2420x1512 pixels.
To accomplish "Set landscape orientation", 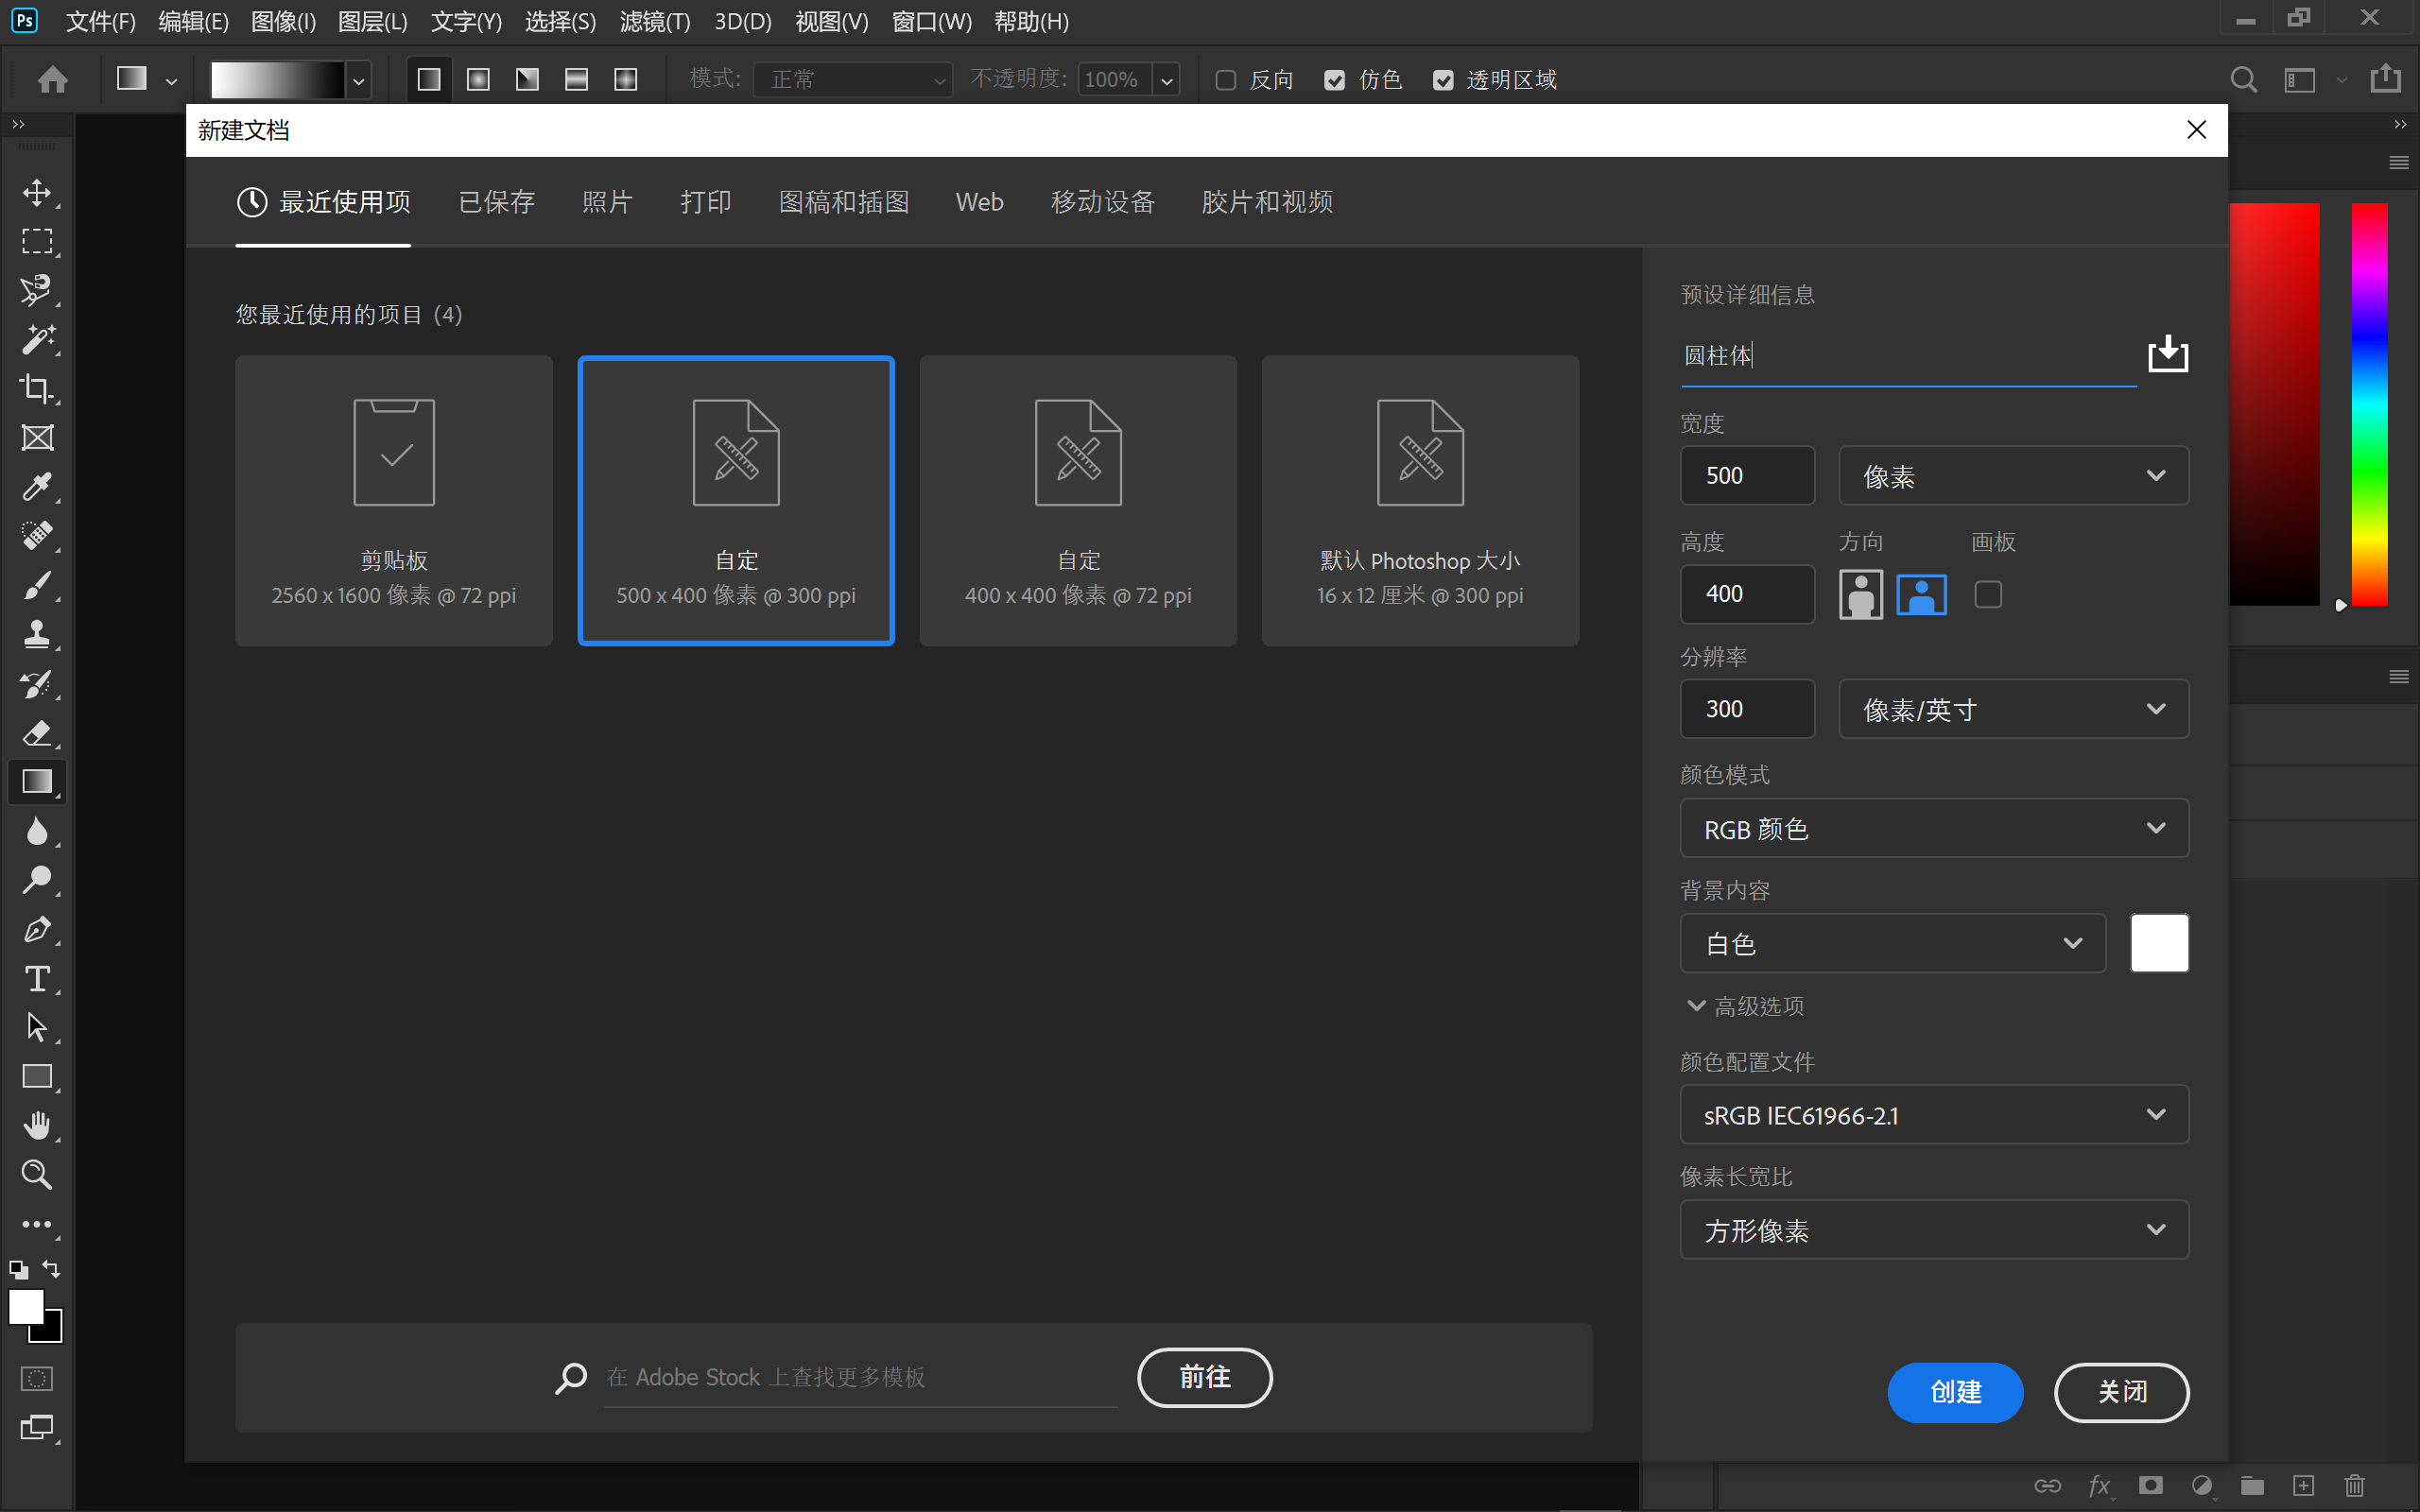I will 1922,595.
